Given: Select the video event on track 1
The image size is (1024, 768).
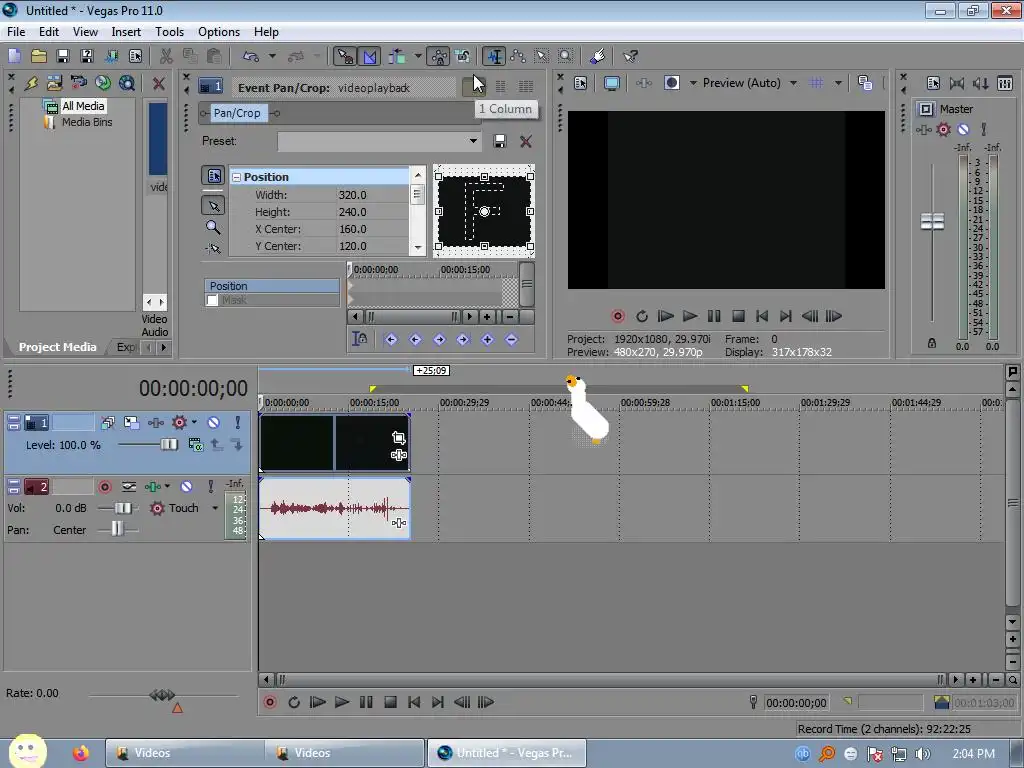Looking at the screenshot, I should click(334, 442).
